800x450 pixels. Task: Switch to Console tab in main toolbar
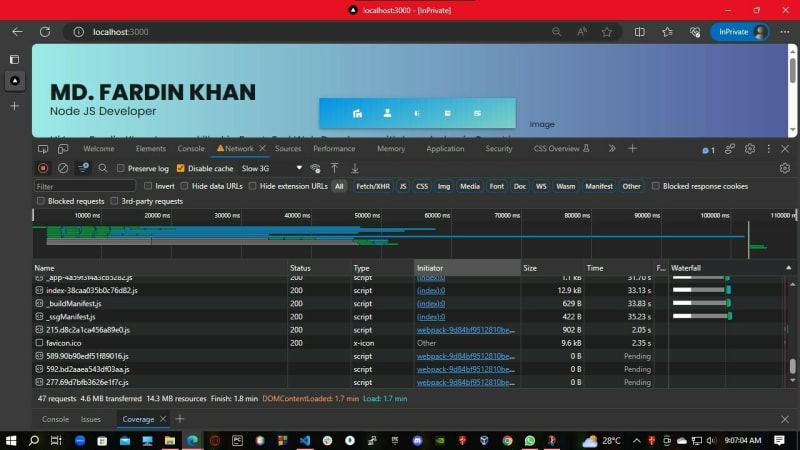pyautogui.click(x=191, y=148)
